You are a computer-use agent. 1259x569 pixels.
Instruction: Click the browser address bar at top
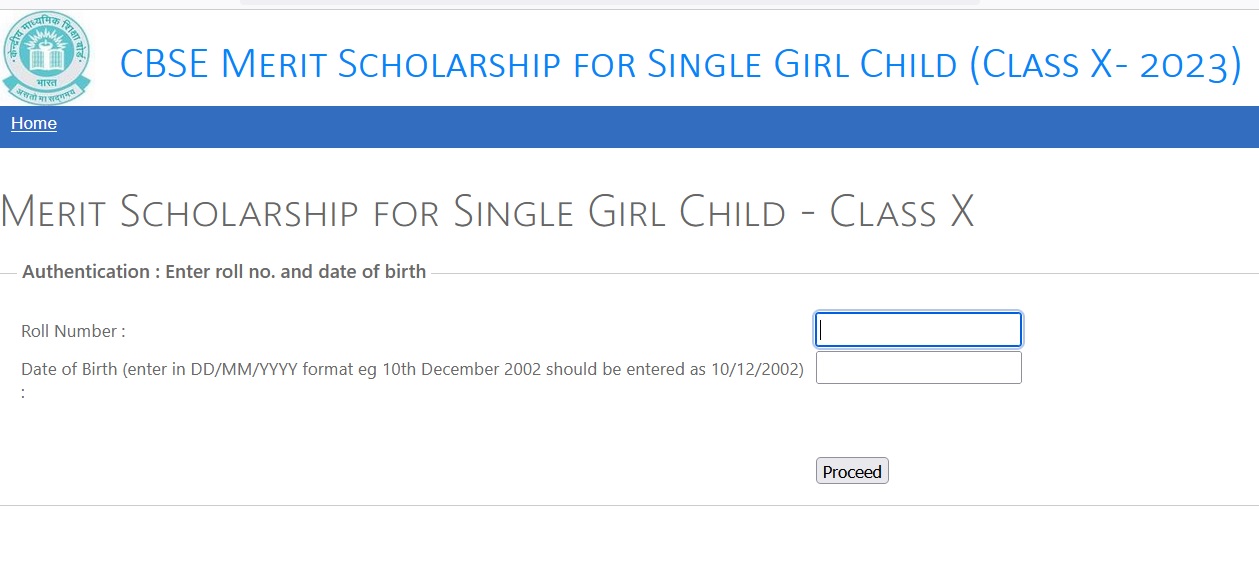pos(610,3)
